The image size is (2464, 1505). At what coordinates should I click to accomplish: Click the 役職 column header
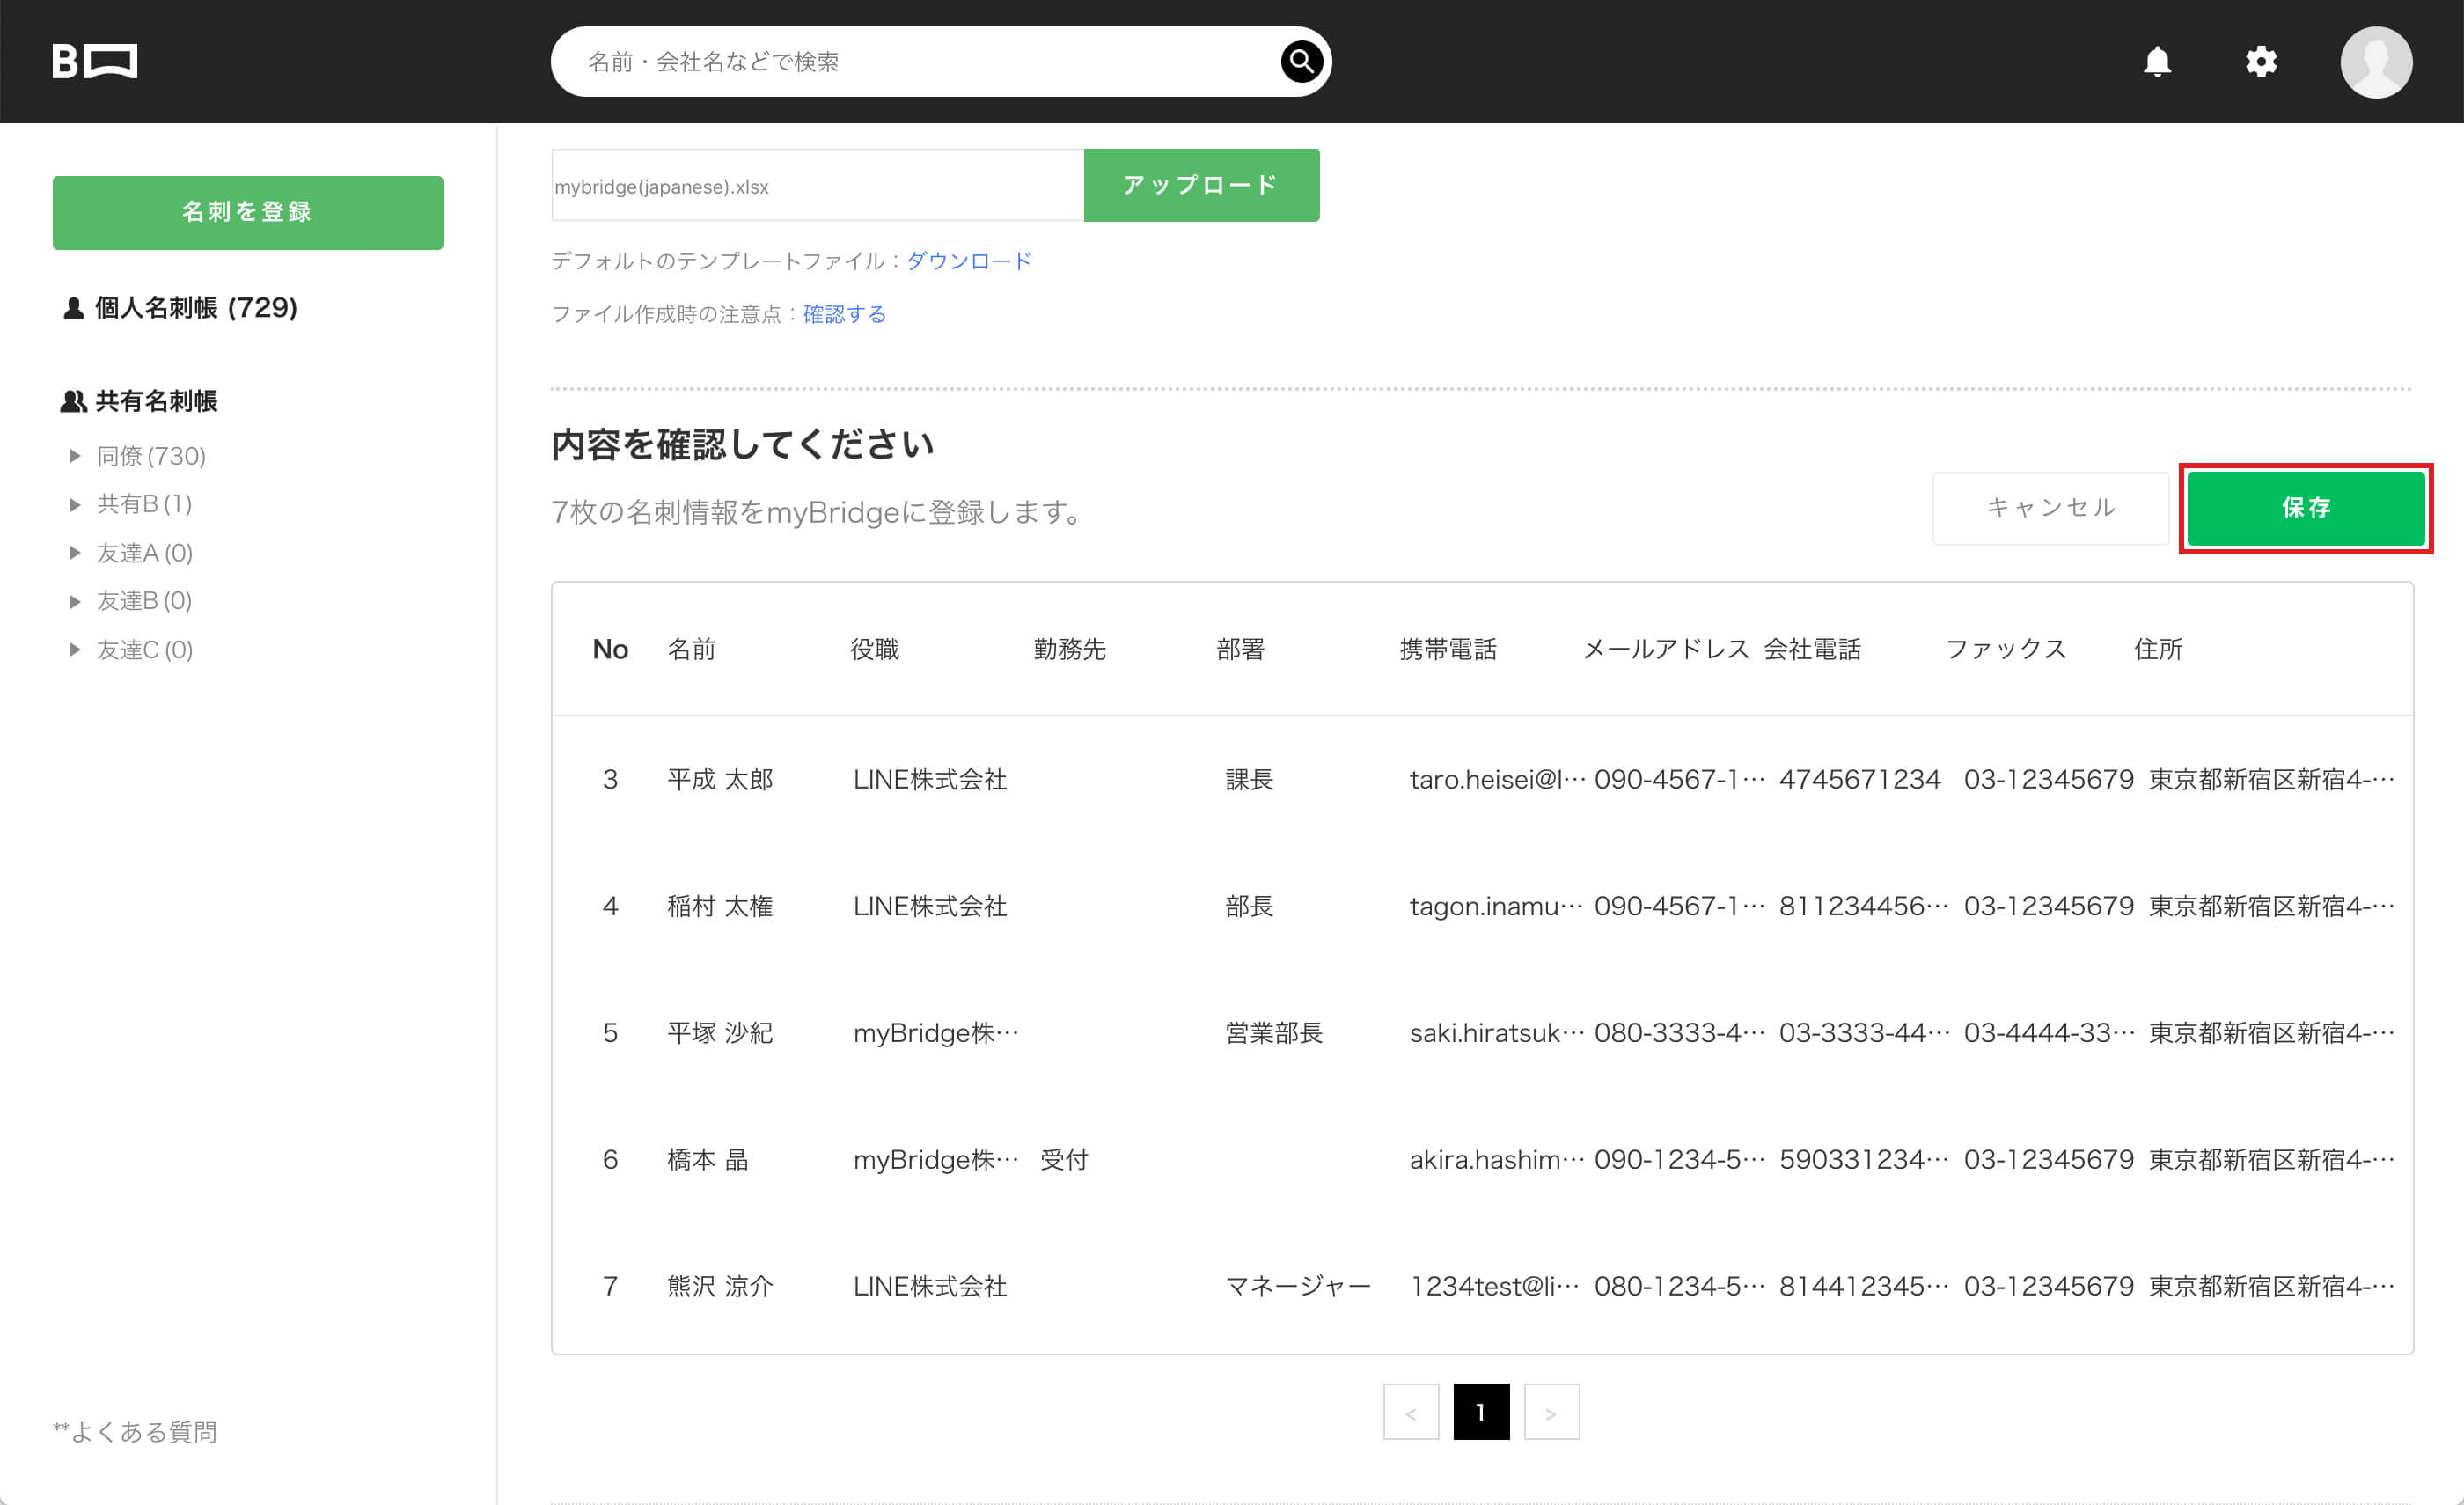tap(875, 649)
